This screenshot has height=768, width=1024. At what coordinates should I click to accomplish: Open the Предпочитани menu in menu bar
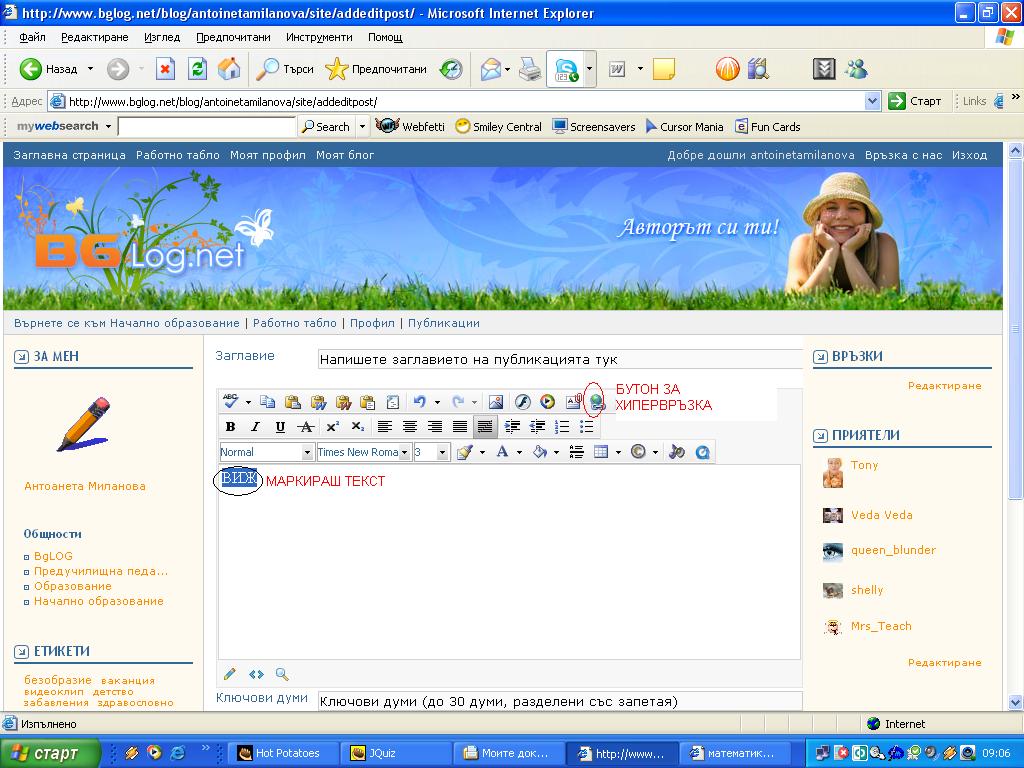(x=233, y=37)
